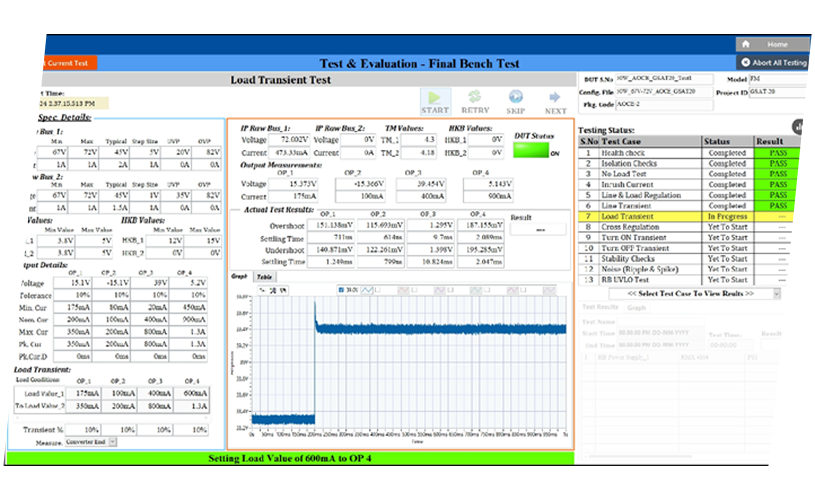The image size is (815, 500).
Task: Click the Home house icon
Action: click(746, 44)
